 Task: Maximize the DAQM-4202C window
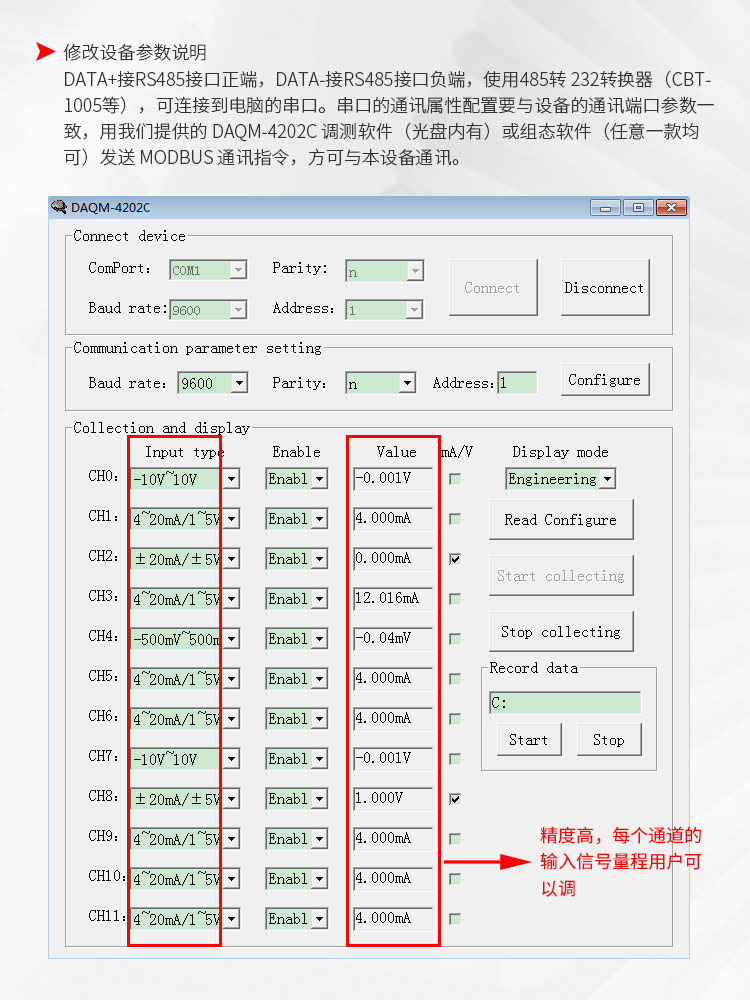point(638,207)
